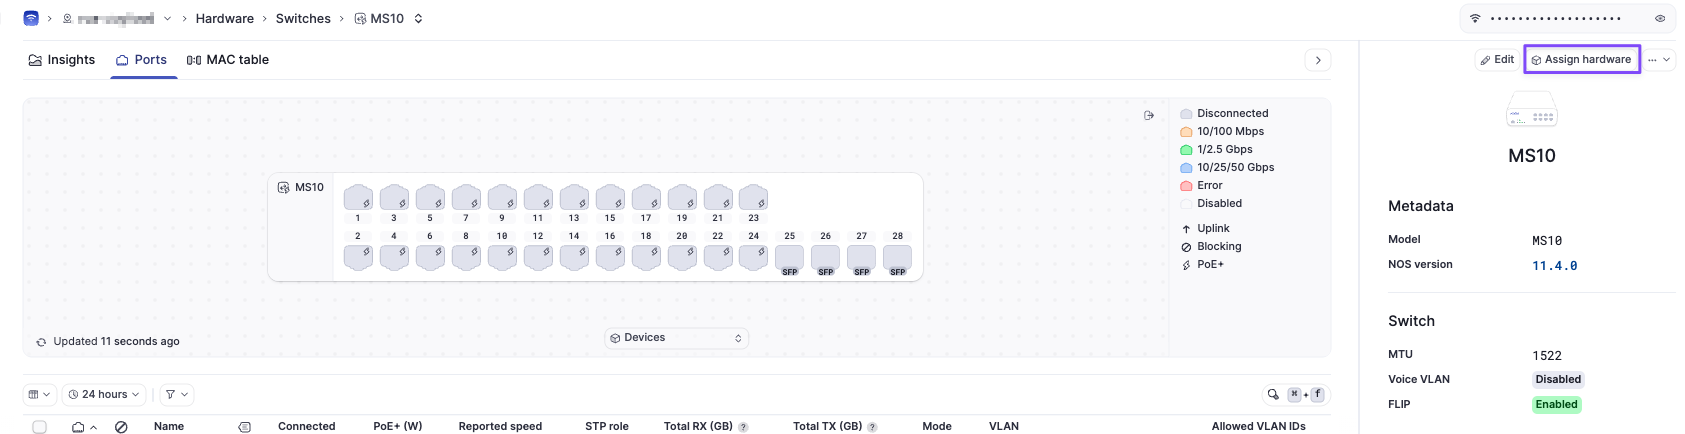The image size is (1685, 434).
Task: Select port 2 on the MS10 diagram
Action: pyautogui.click(x=358, y=257)
